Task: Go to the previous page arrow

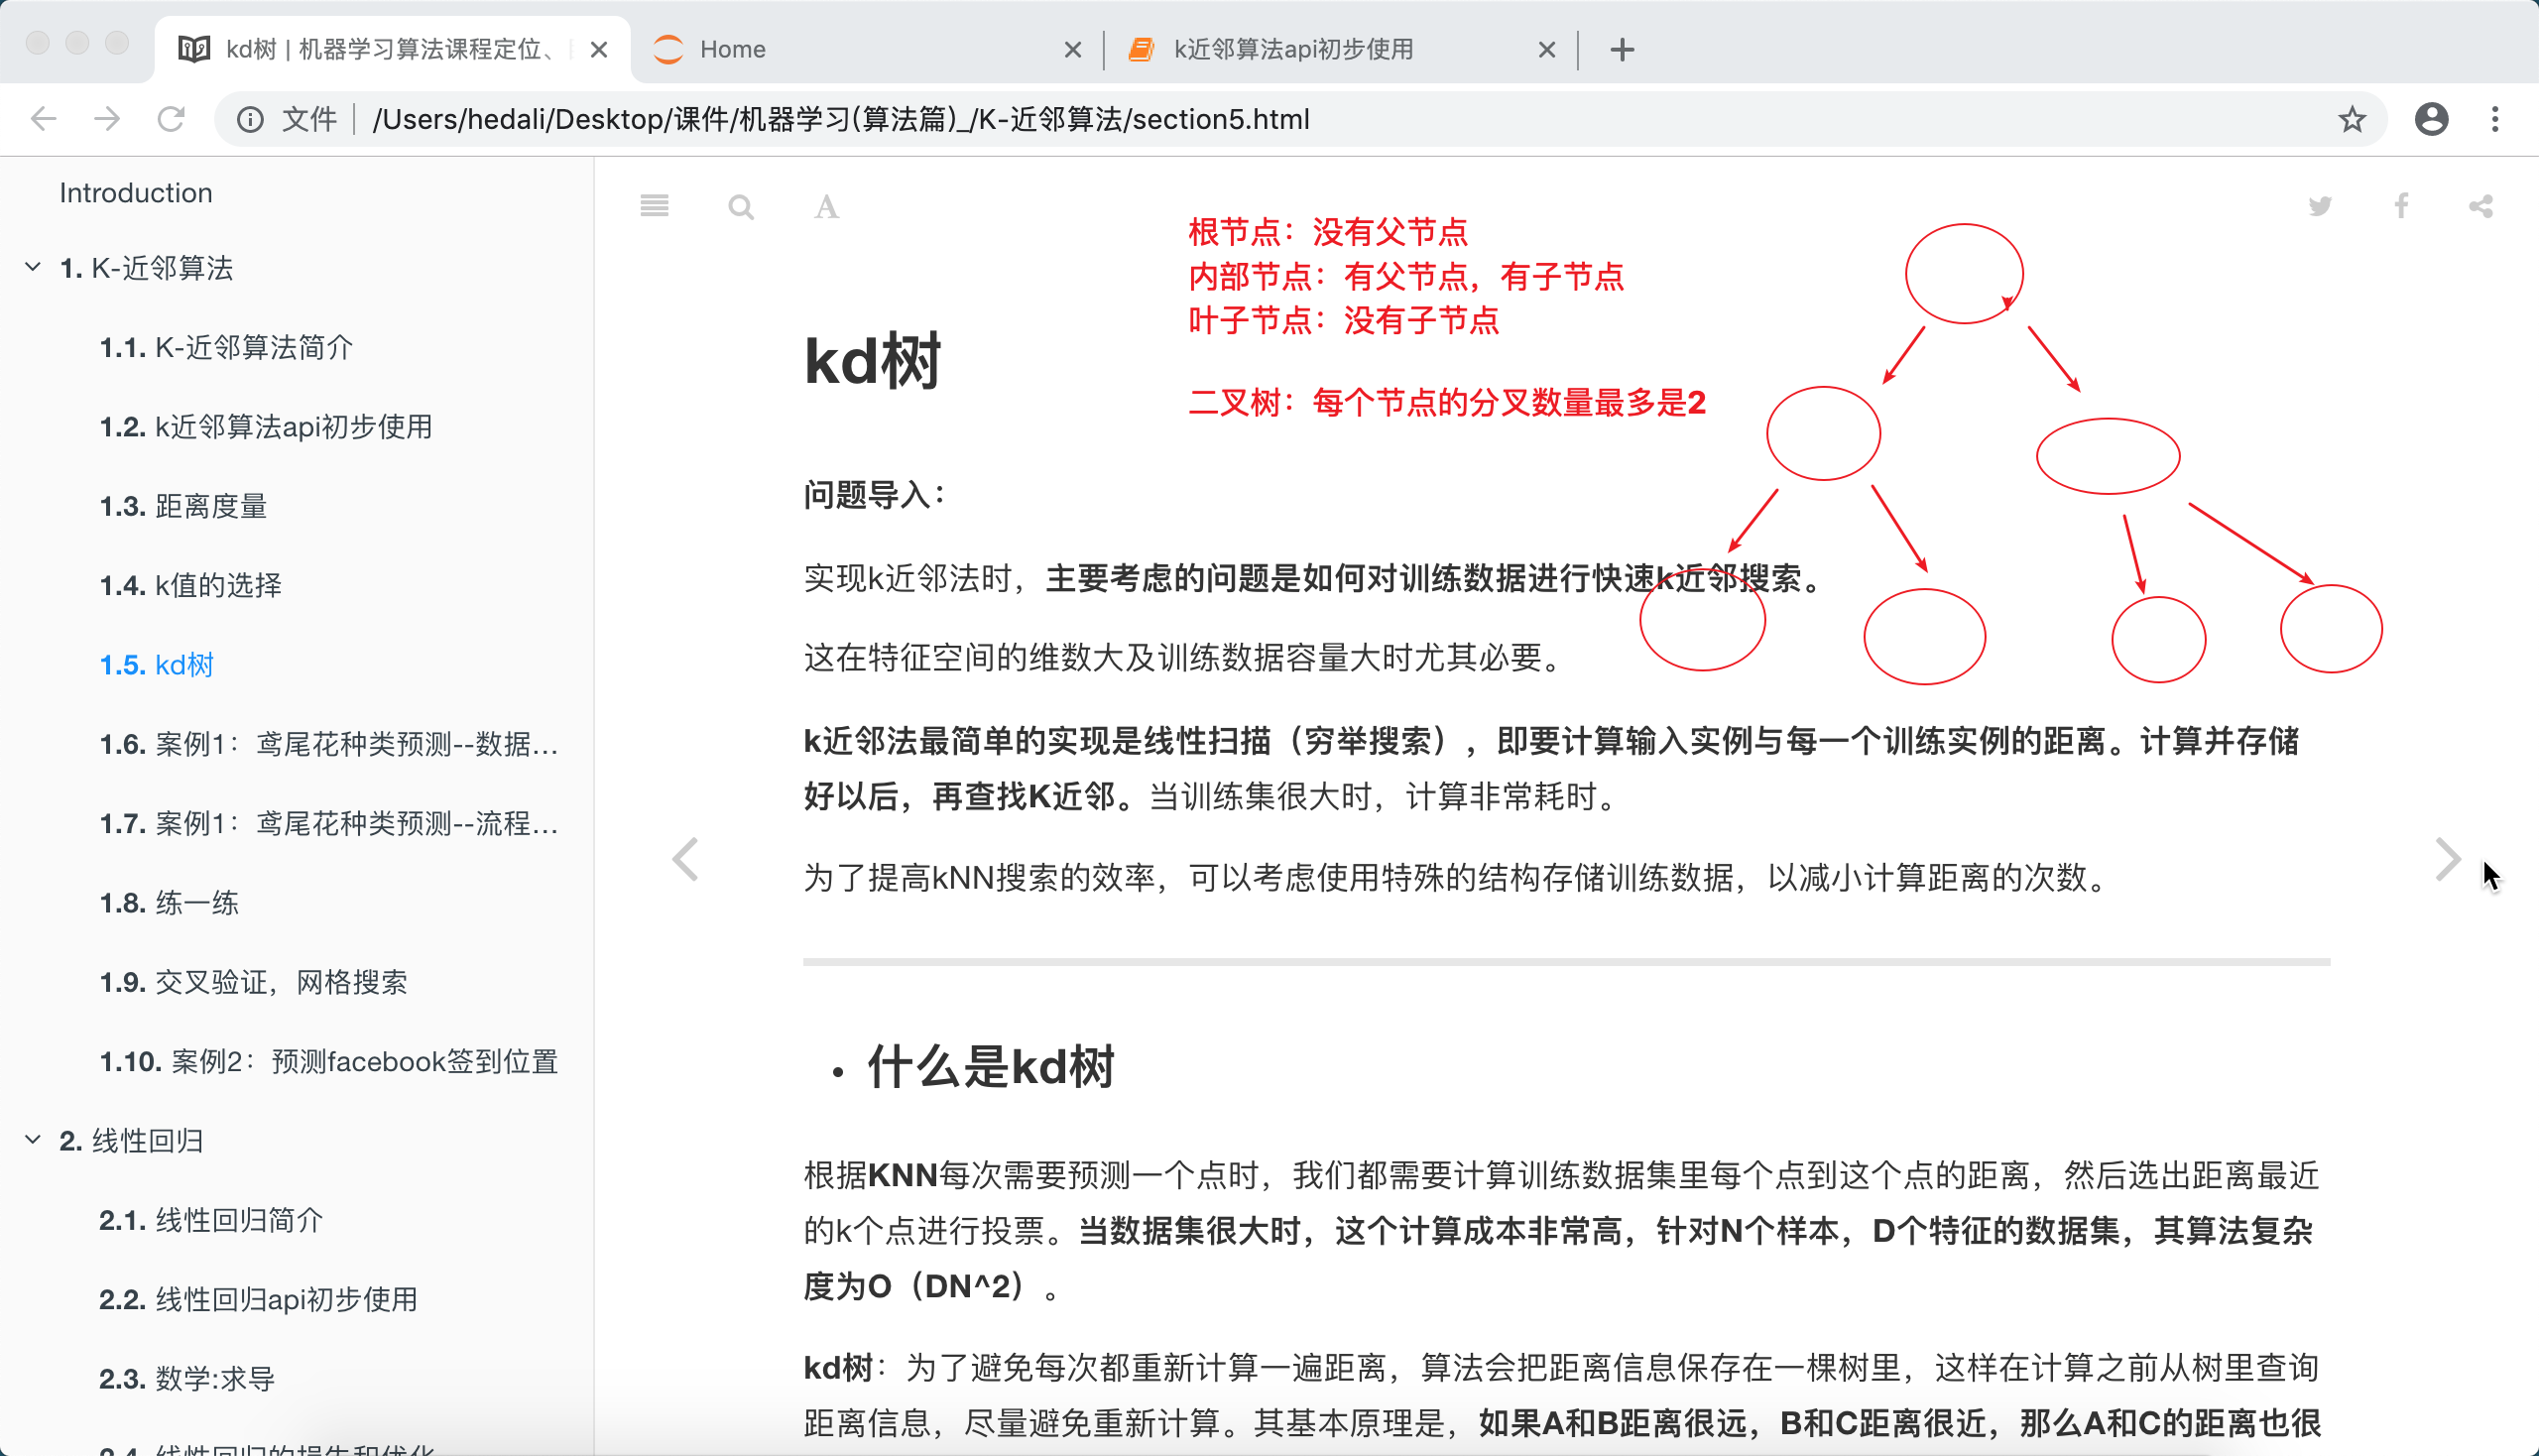Action: coord(685,860)
